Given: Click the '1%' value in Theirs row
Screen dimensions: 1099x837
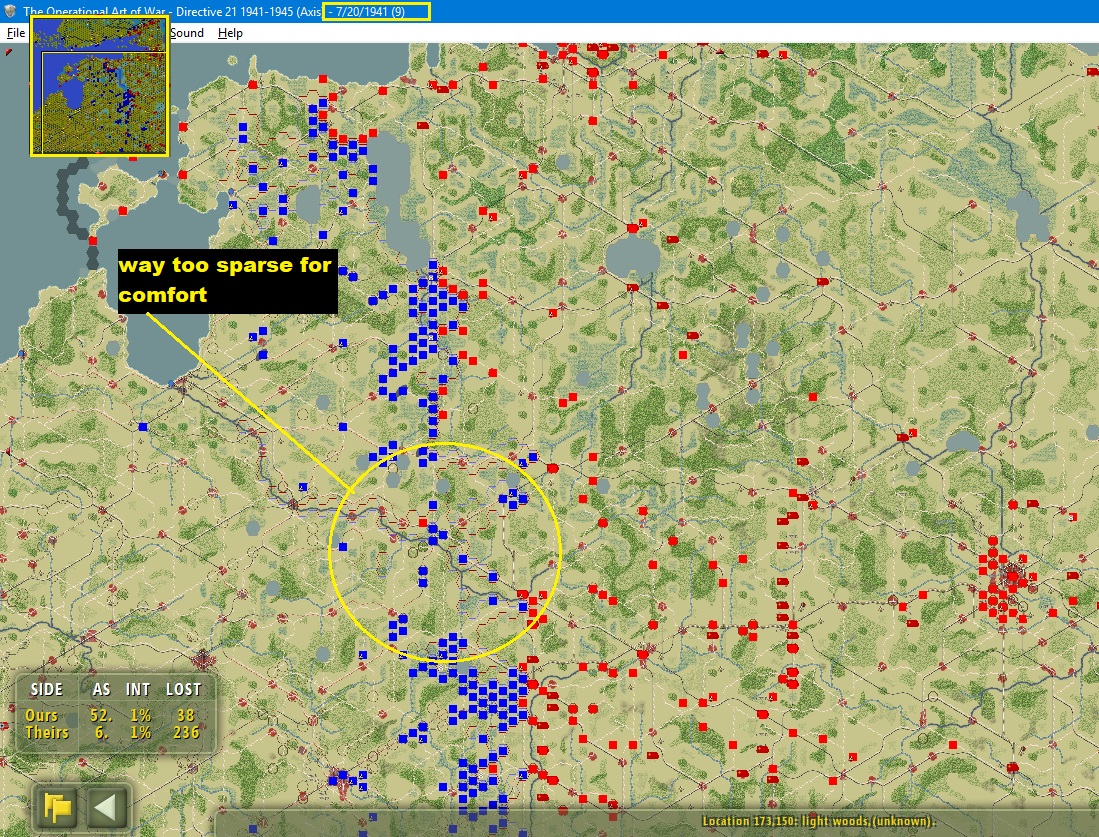Looking at the screenshot, I should coord(141,733).
